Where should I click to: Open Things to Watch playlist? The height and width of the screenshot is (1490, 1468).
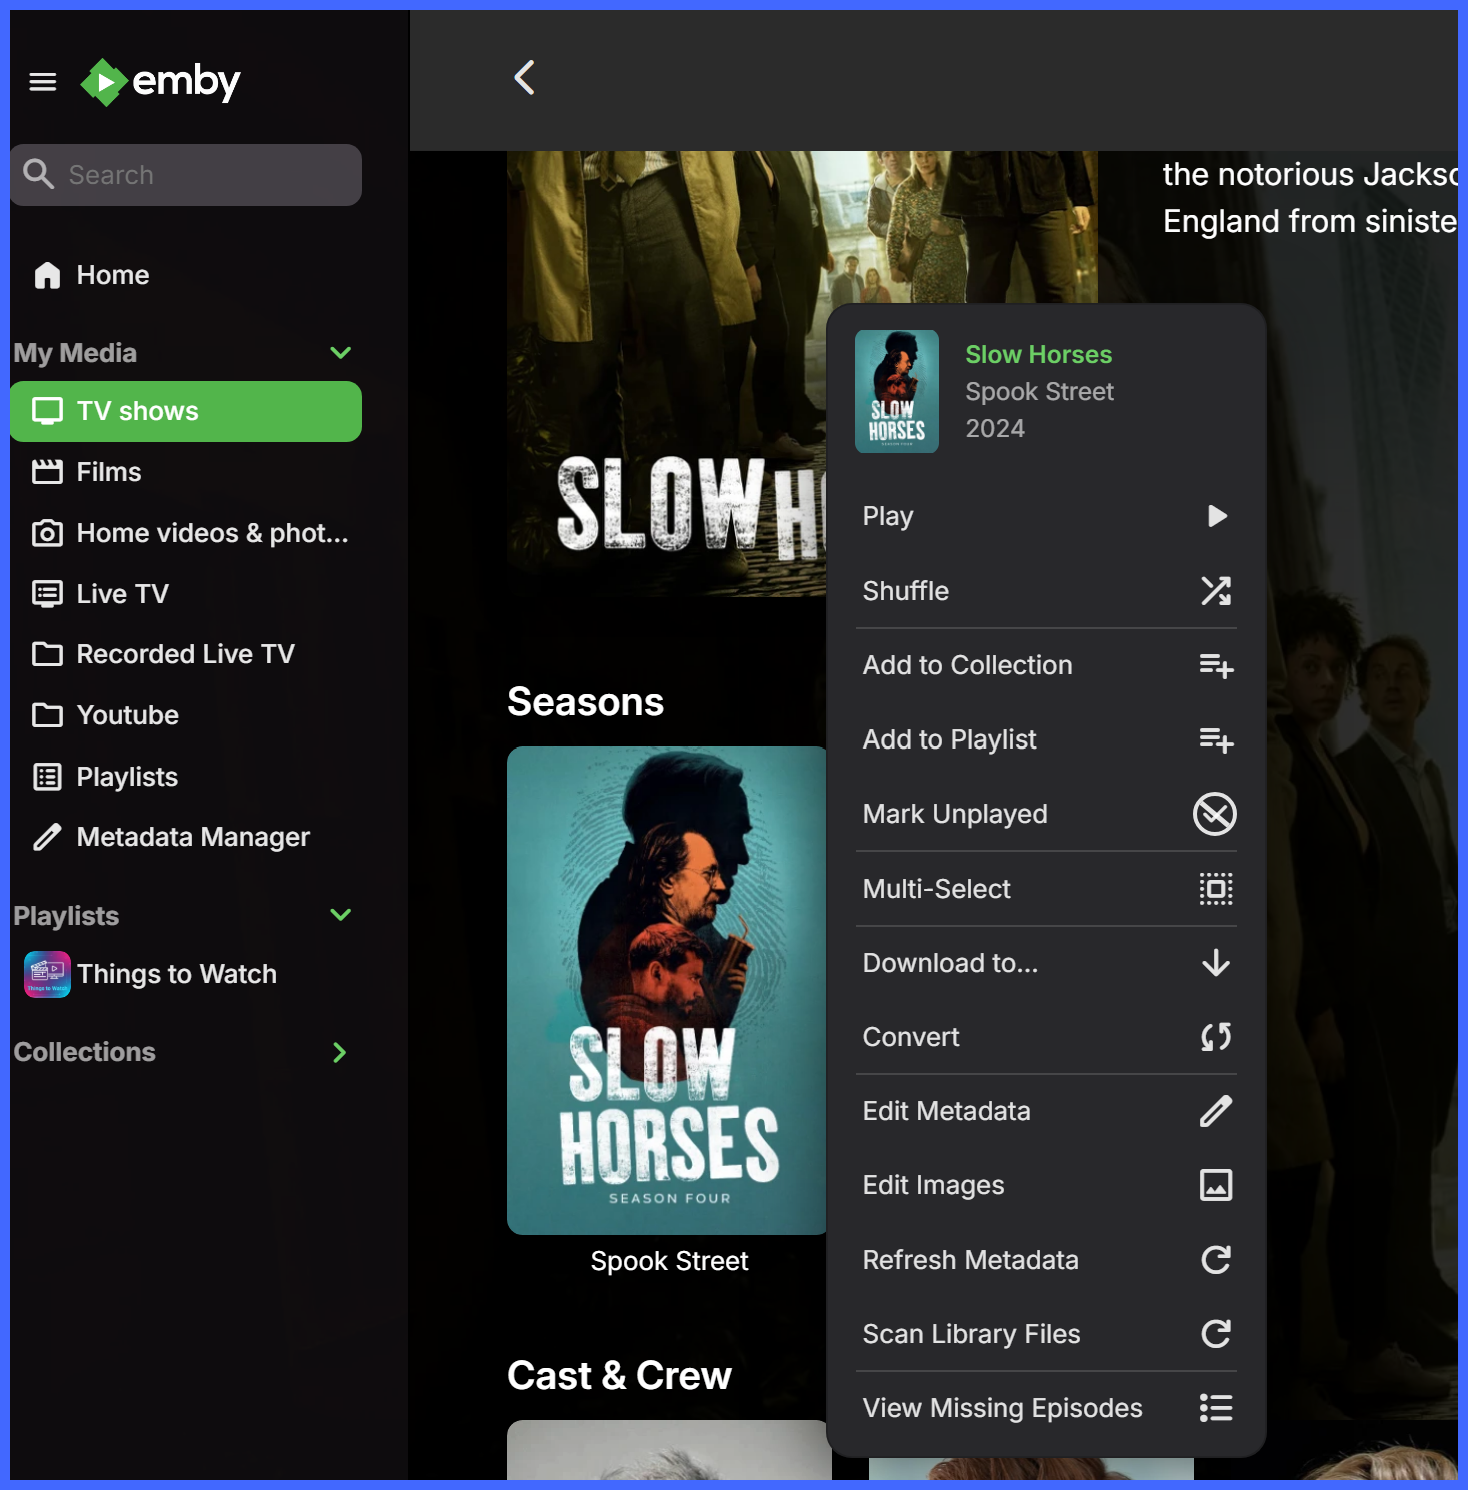[x=186, y=974]
